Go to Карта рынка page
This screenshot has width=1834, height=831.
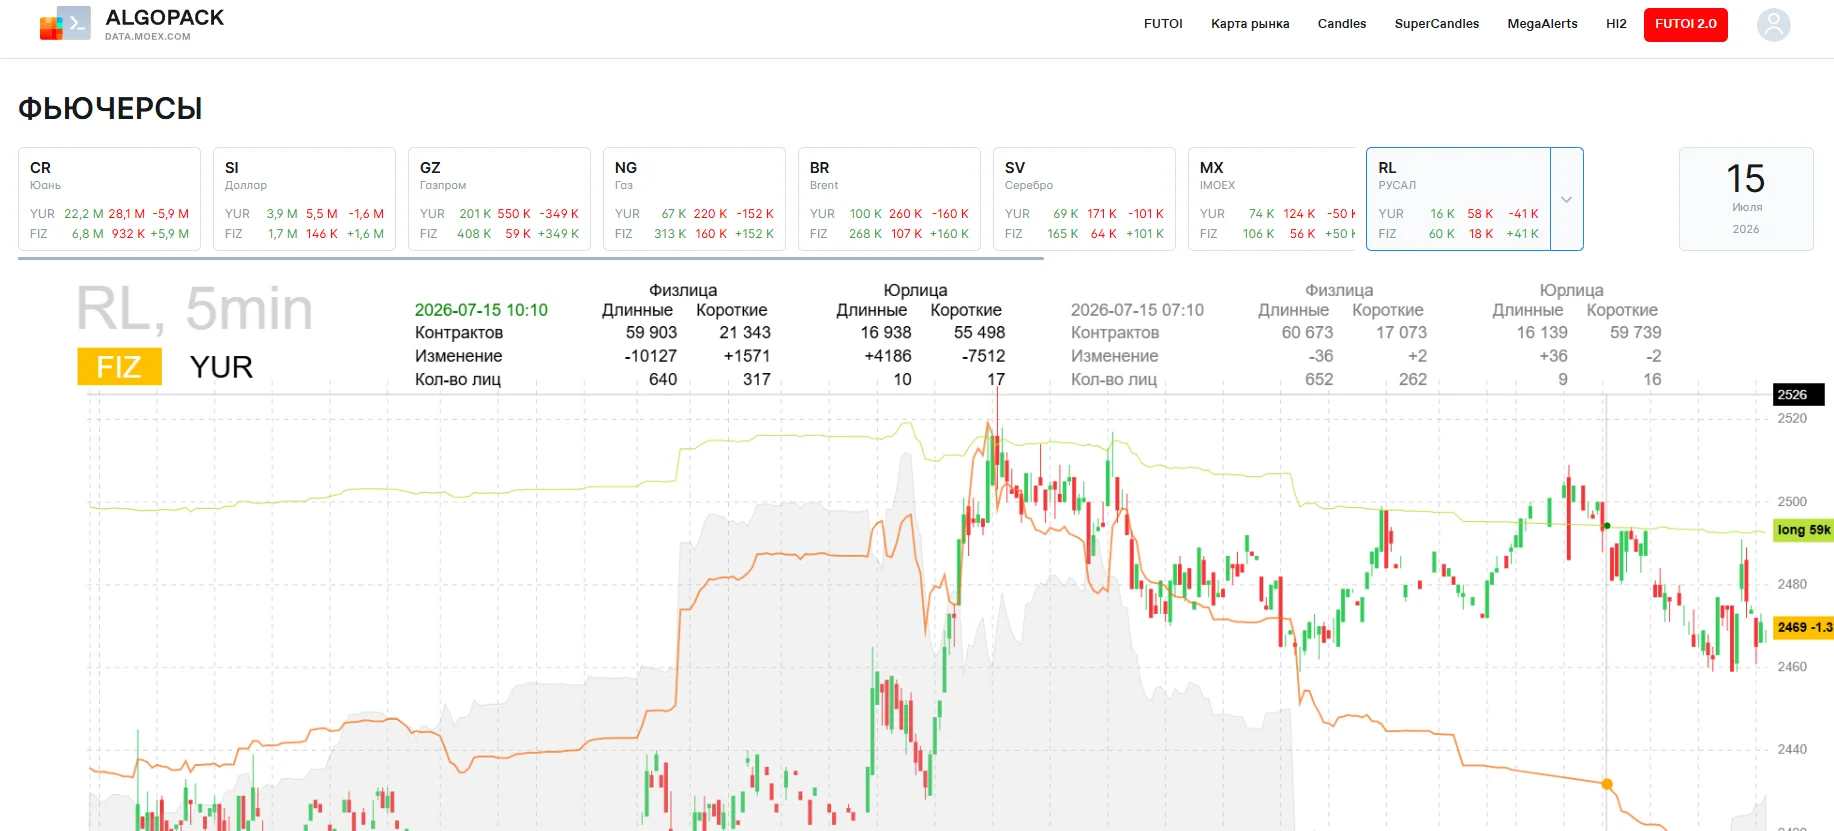click(x=1250, y=24)
